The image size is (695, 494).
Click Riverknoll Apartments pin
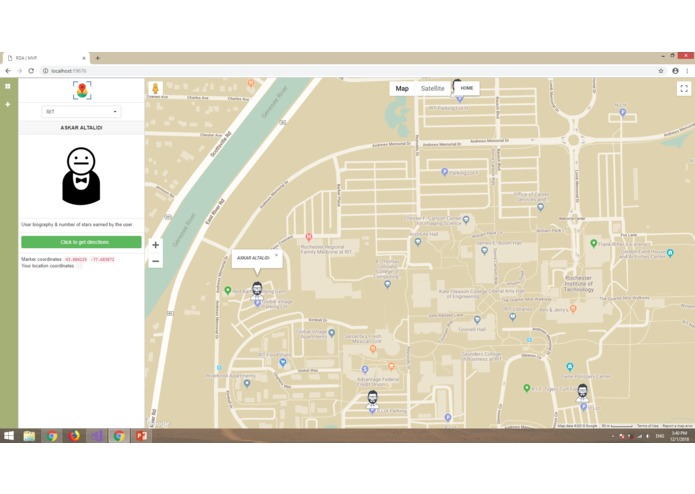[247, 383]
